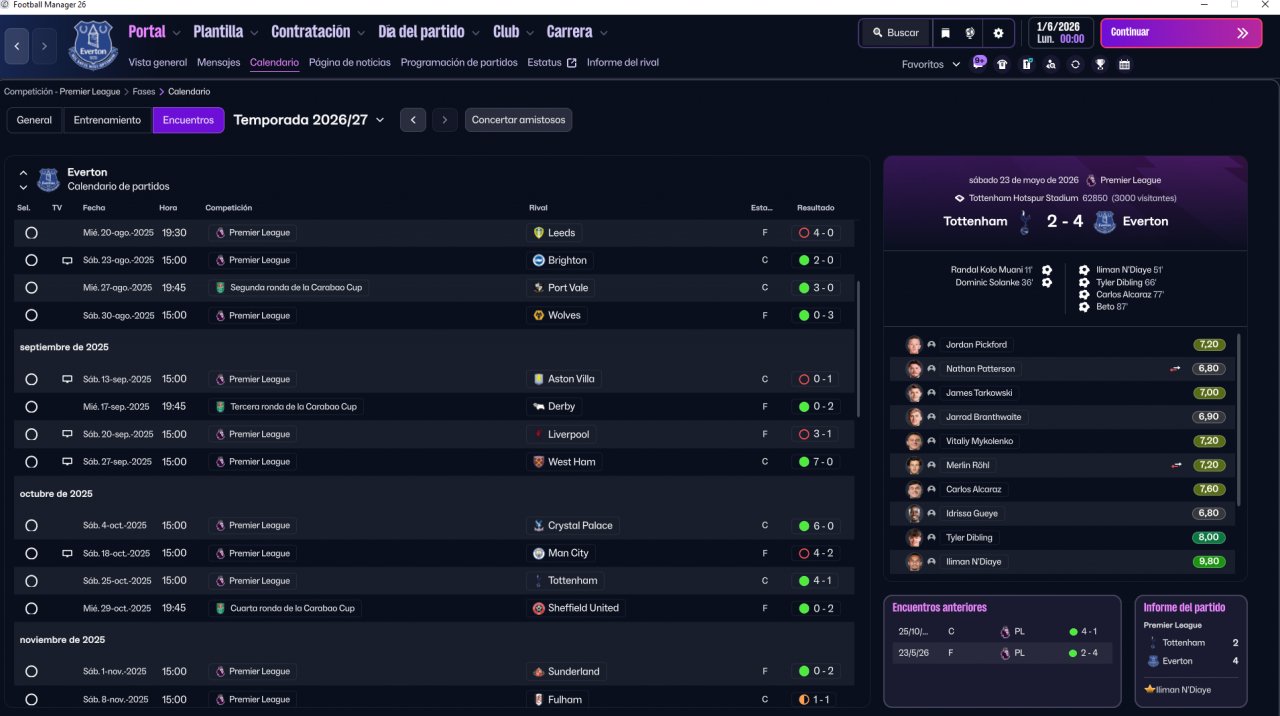Open the Portal menu dropdown
Viewport: 1280px width, 716px height.
[154, 32]
